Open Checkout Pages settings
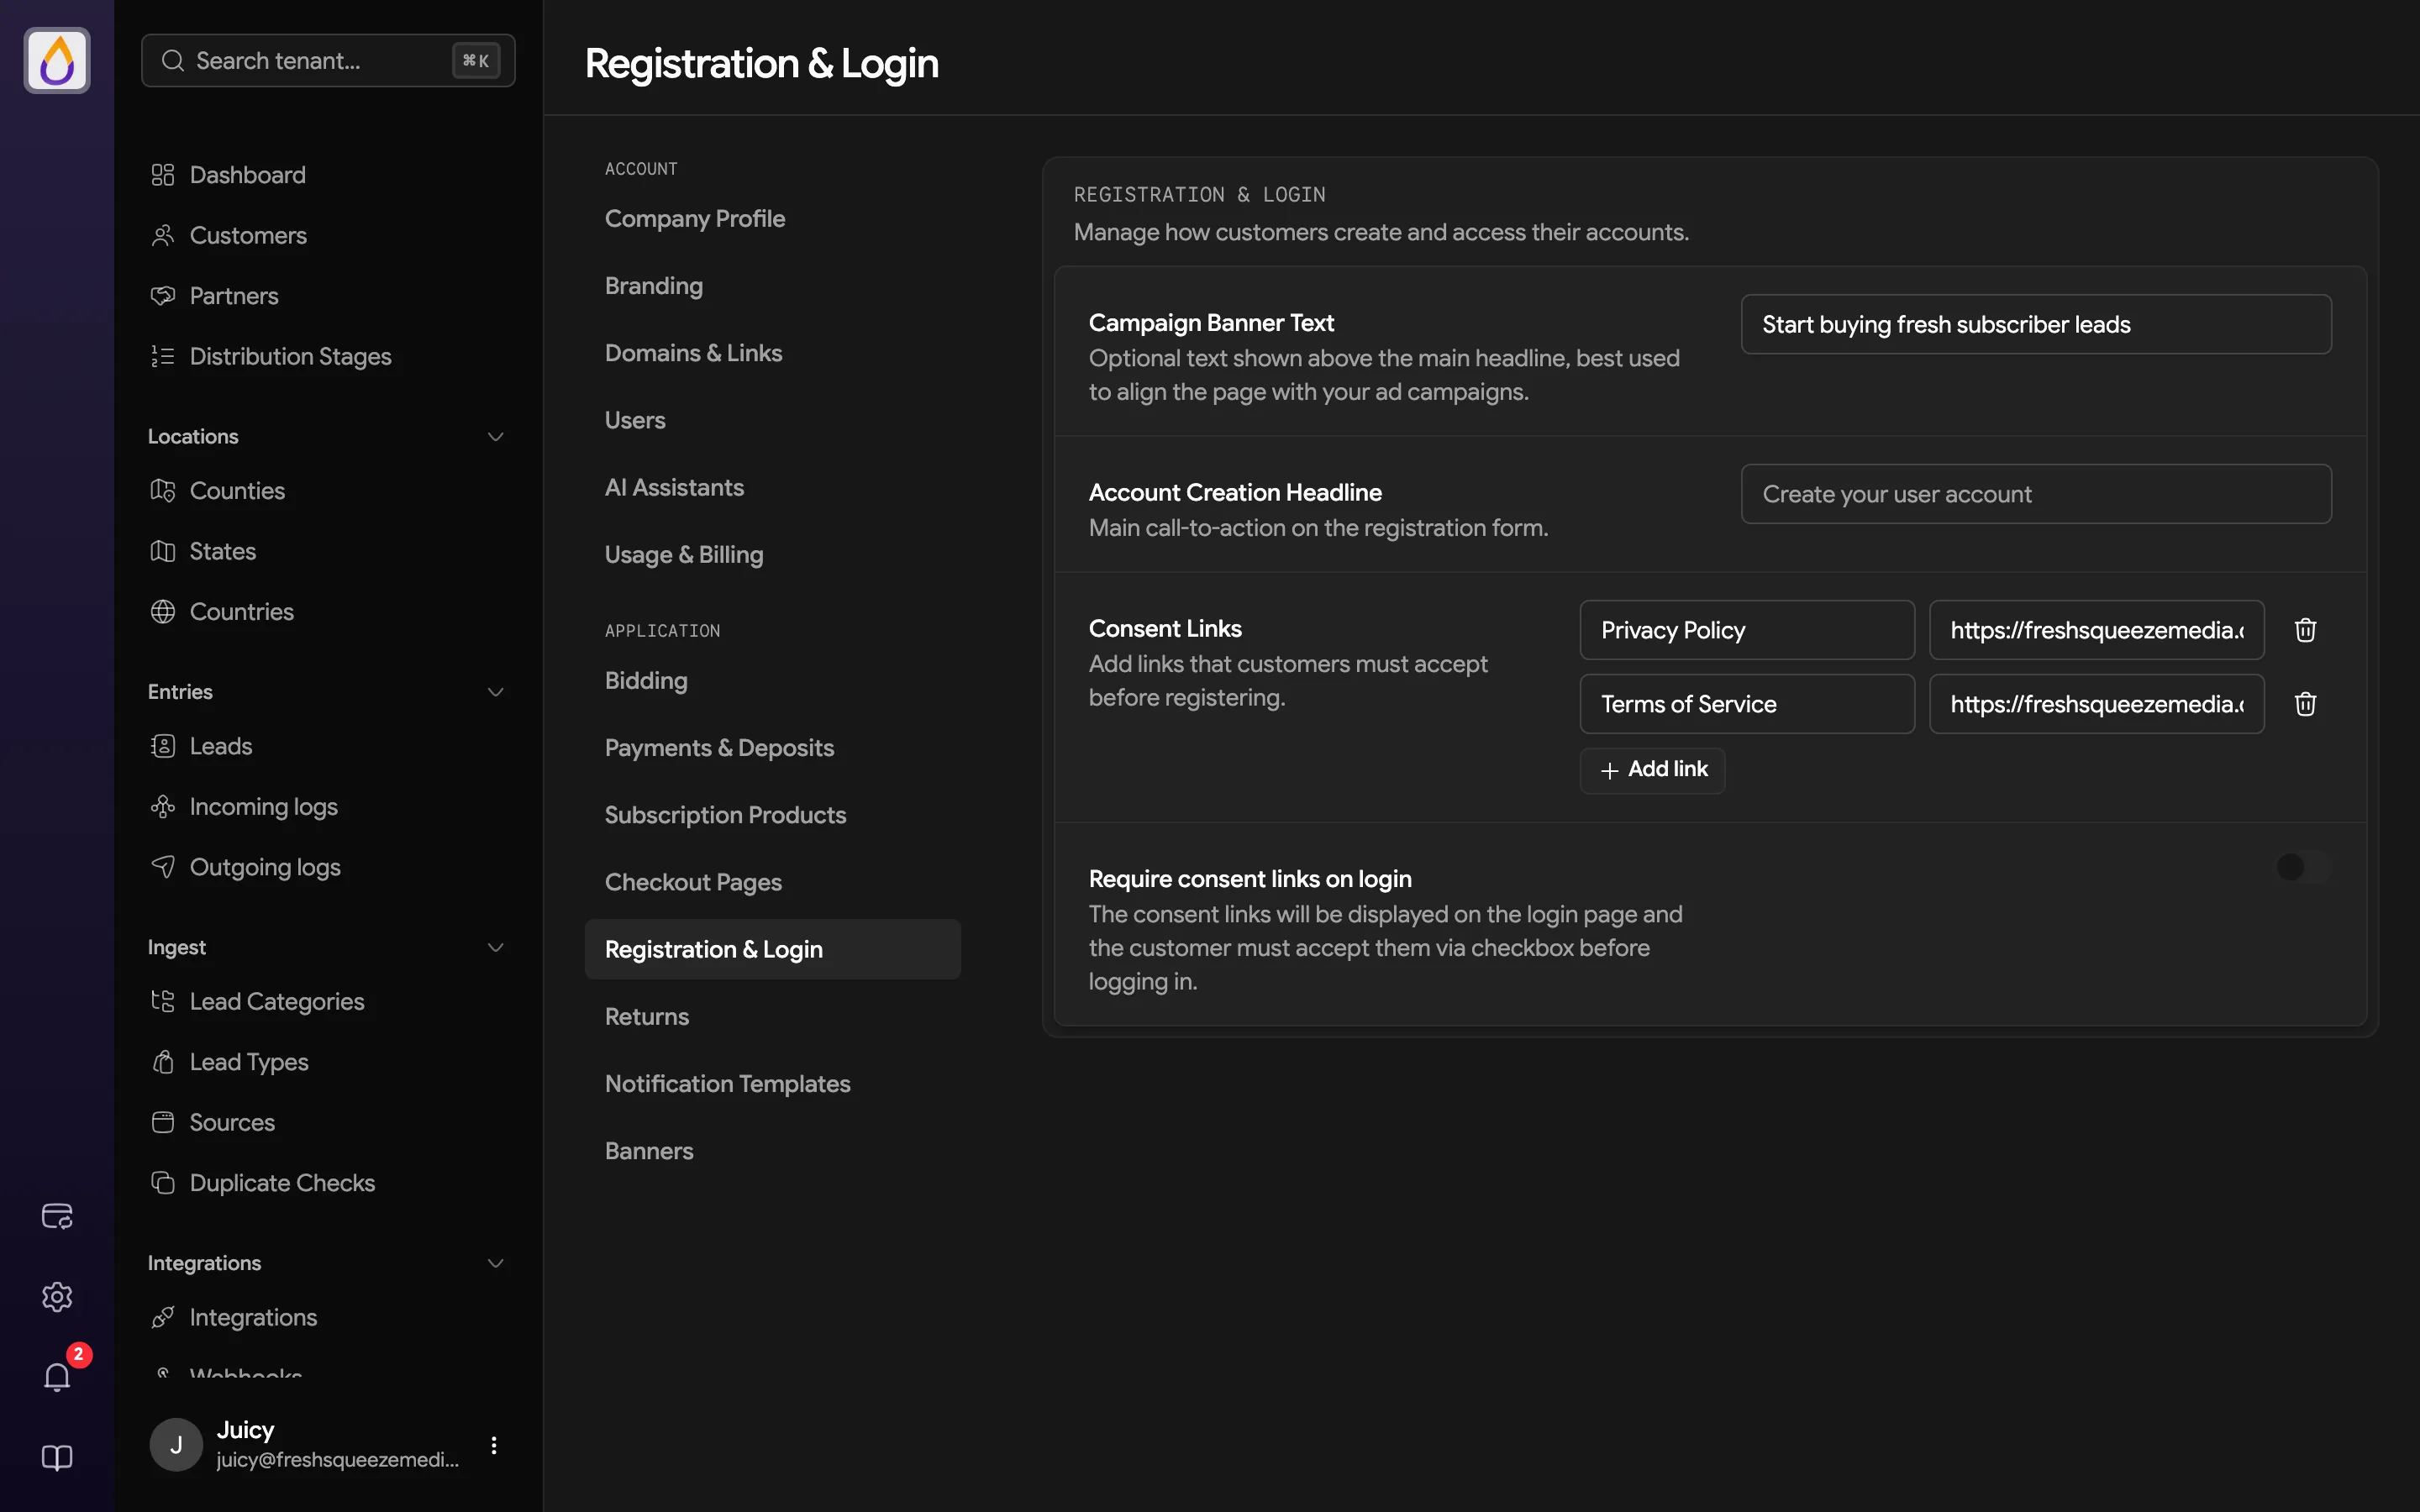Image resolution: width=2420 pixels, height=1512 pixels. point(772,882)
